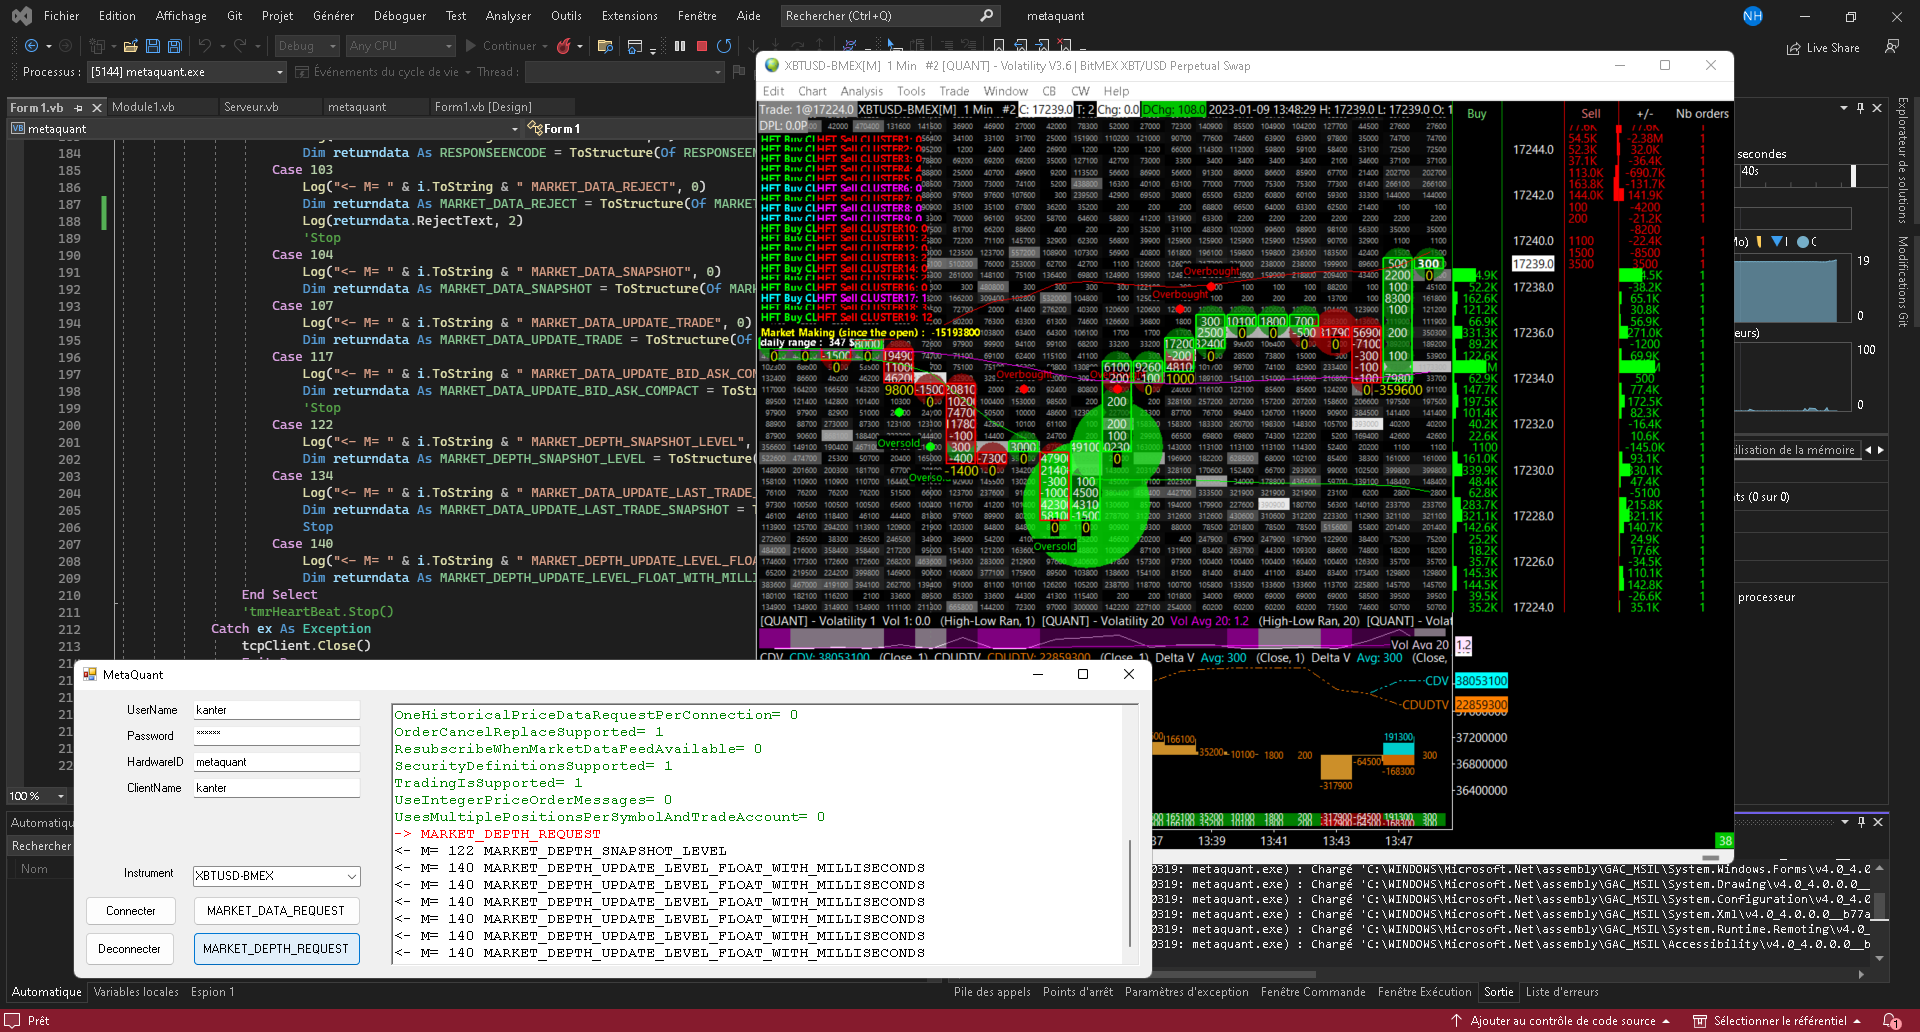Click the MARKET_DATA_REQUEST button
Viewport: 1920px width, 1032px height.
point(276,911)
